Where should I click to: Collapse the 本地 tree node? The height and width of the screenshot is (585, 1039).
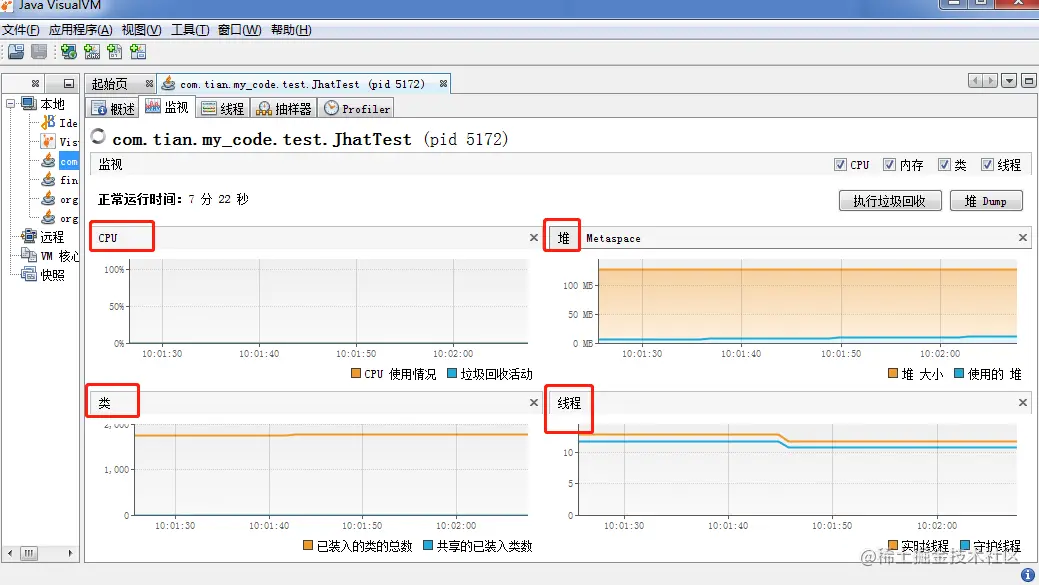coord(11,103)
